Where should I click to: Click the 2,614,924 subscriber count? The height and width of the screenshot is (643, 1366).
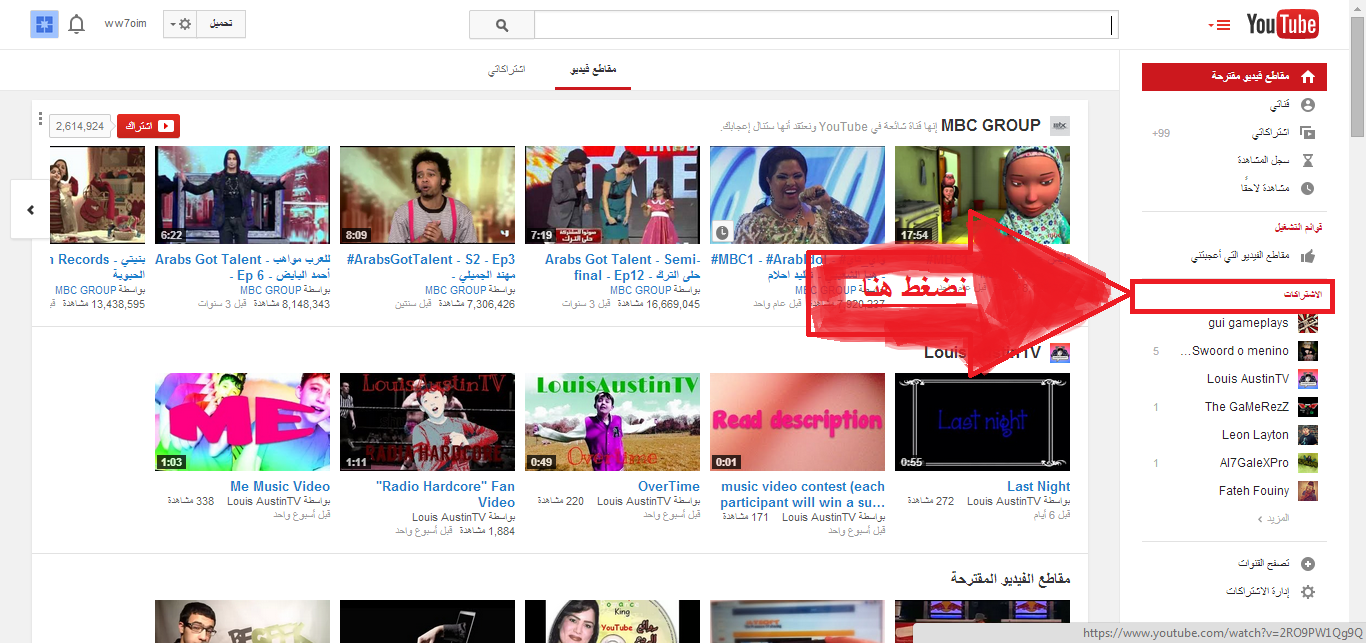pyautogui.click(x=80, y=126)
